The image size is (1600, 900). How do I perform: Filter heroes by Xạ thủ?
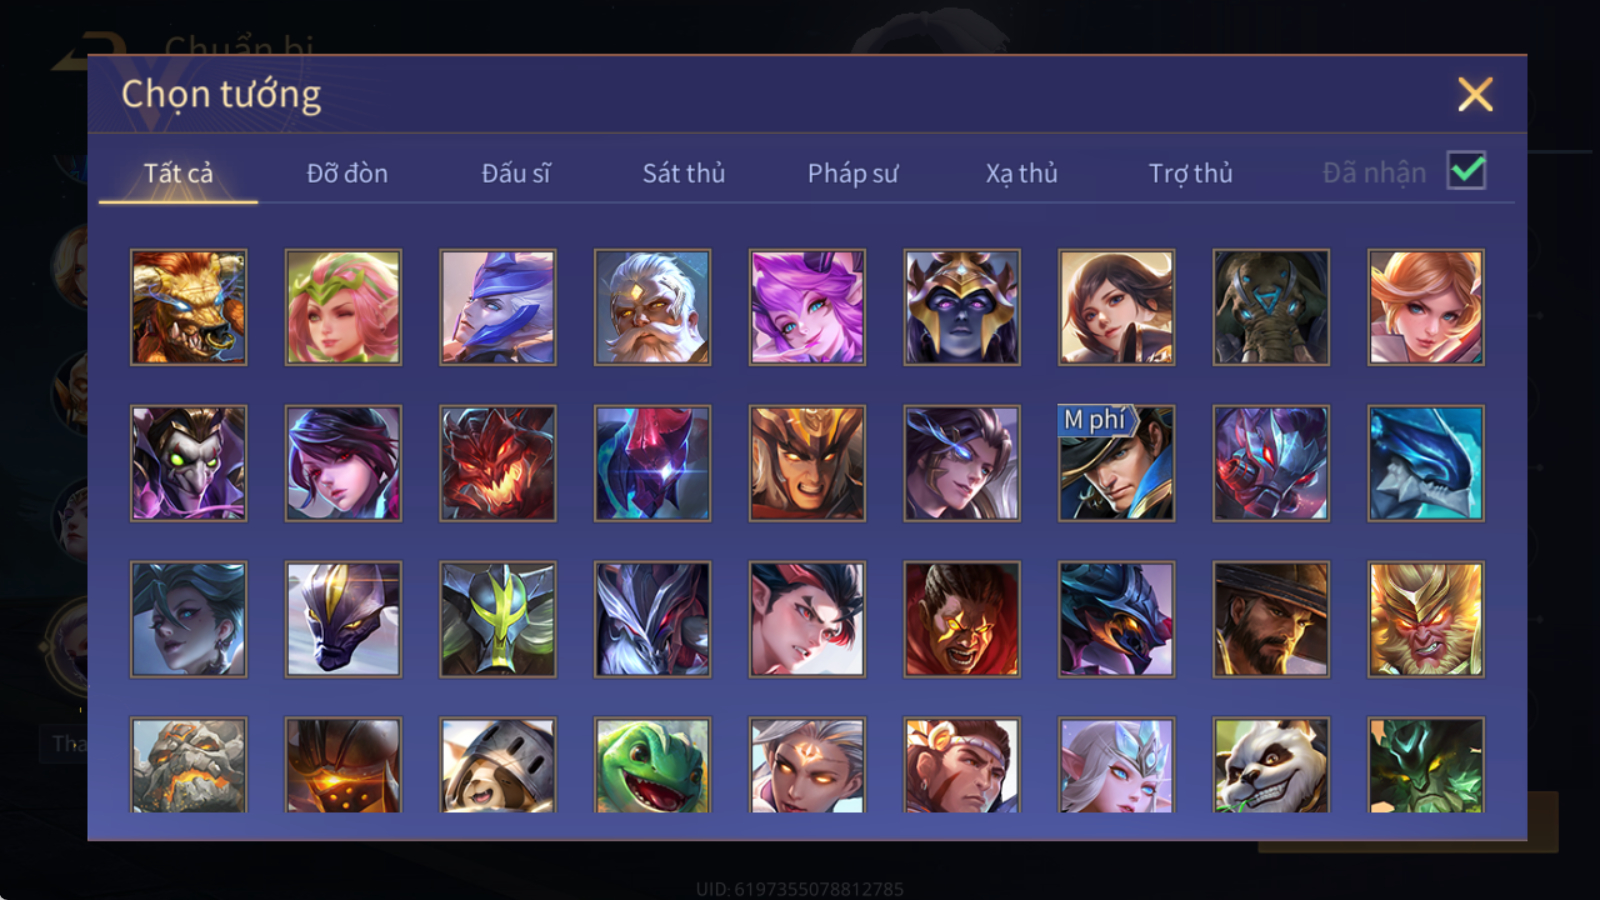point(1021,173)
